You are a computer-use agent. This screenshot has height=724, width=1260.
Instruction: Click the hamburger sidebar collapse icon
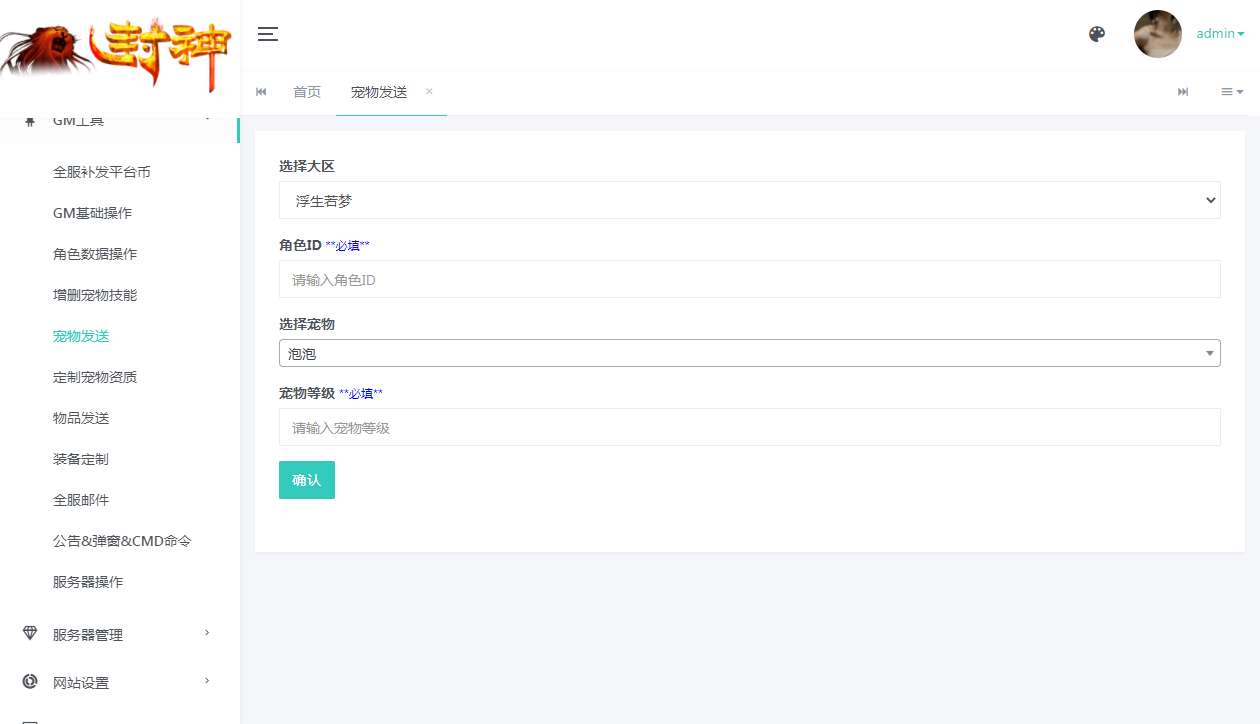point(267,33)
